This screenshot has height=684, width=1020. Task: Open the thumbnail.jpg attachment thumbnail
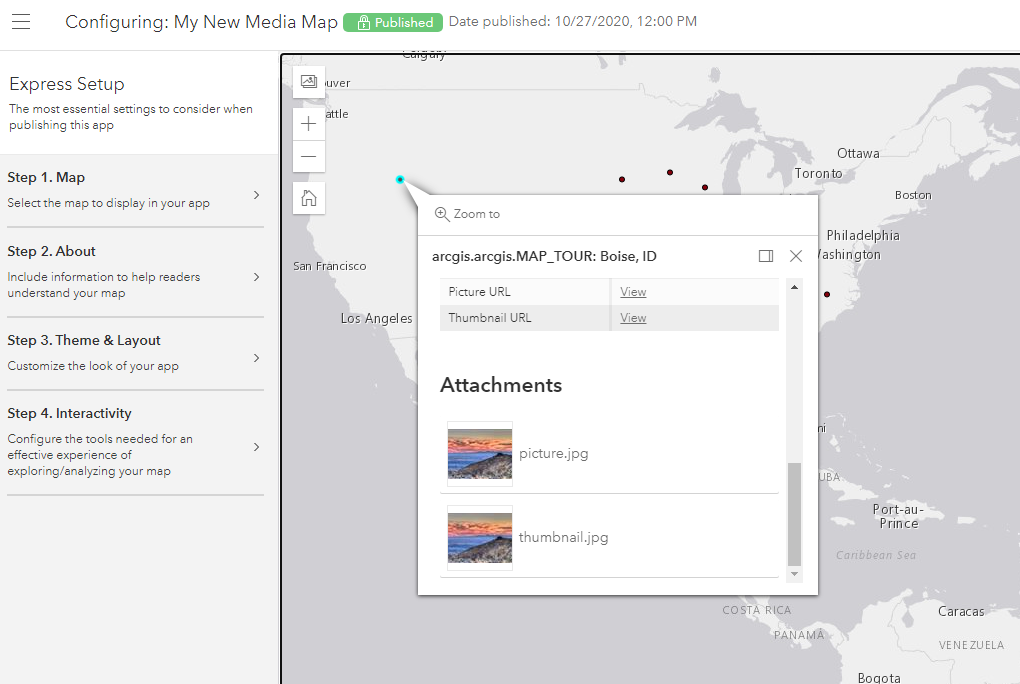[x=480, y=537]
